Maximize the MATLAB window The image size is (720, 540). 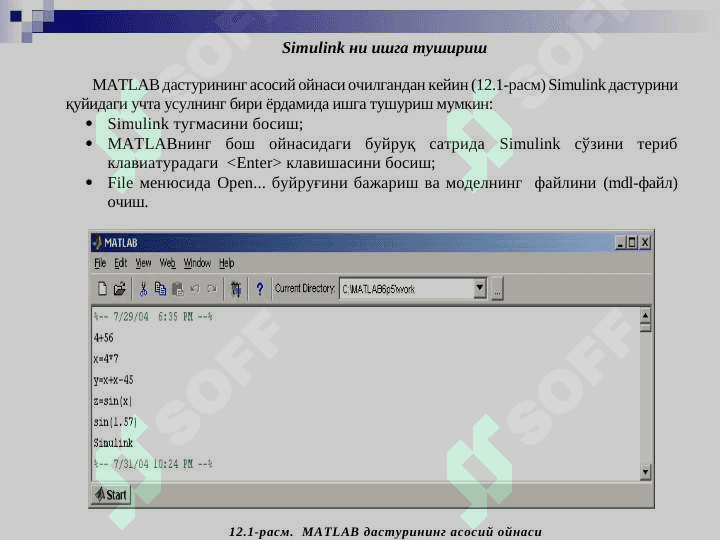coord(632,242)
